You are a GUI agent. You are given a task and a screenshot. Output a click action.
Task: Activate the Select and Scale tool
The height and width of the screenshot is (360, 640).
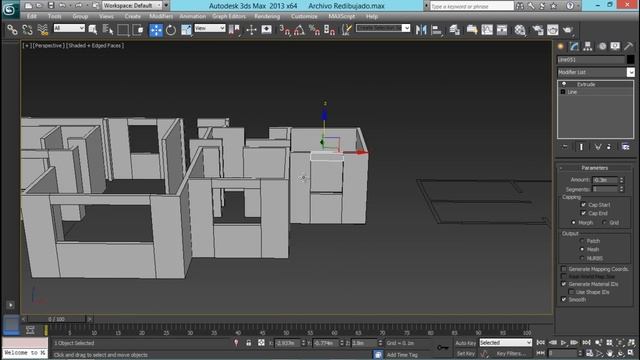pos(186,30)
